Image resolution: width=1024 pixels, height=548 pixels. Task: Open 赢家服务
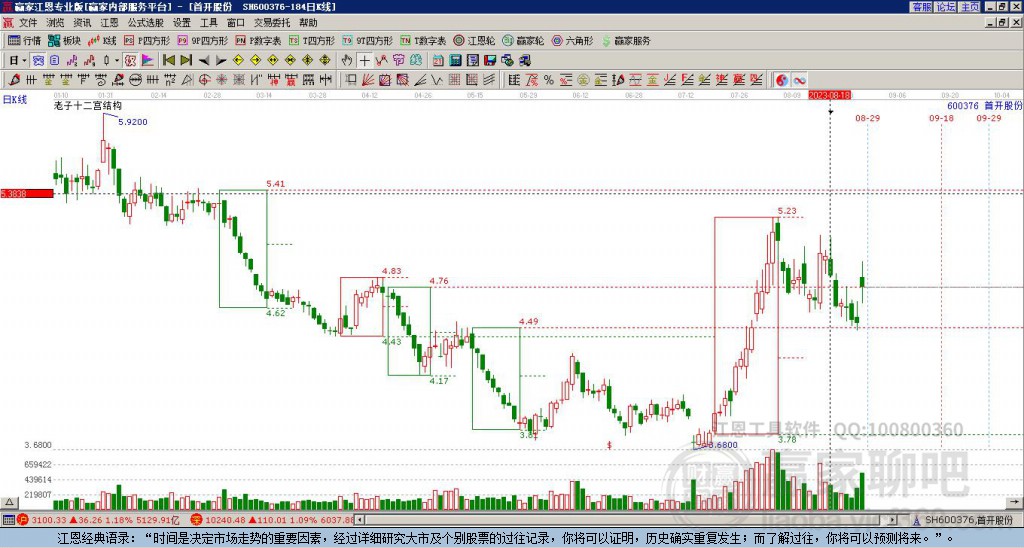coord(626,40)
